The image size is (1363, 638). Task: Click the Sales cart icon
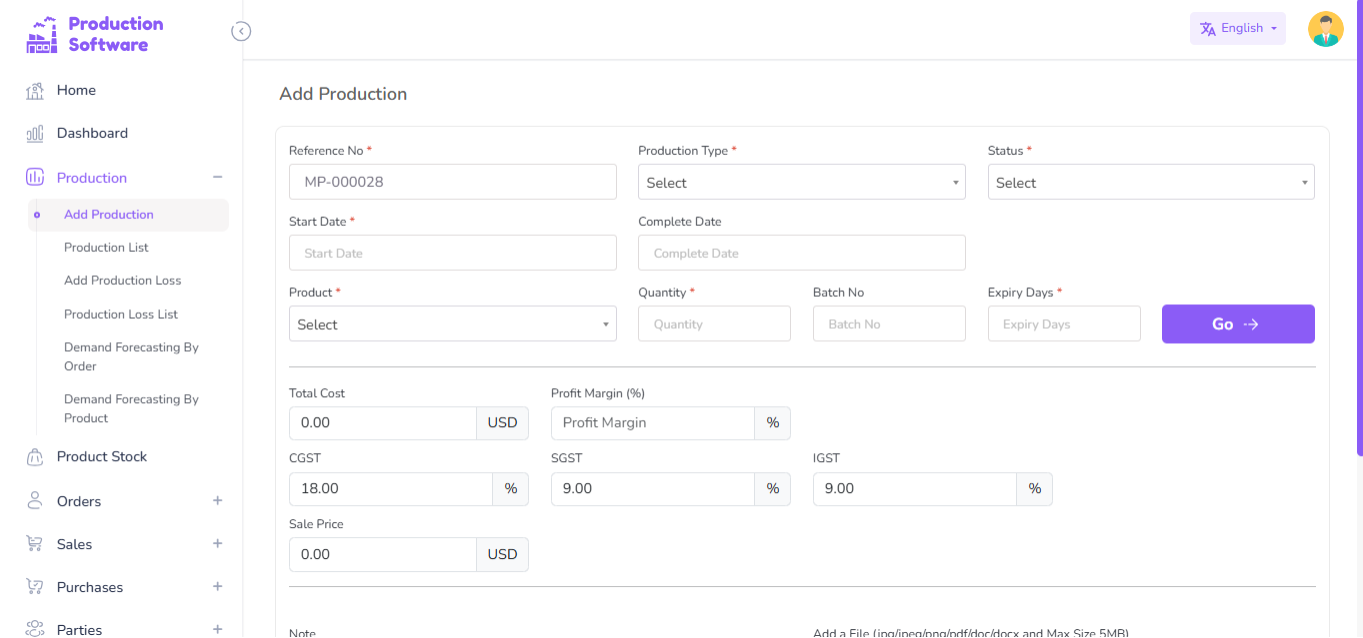point(35,544)
